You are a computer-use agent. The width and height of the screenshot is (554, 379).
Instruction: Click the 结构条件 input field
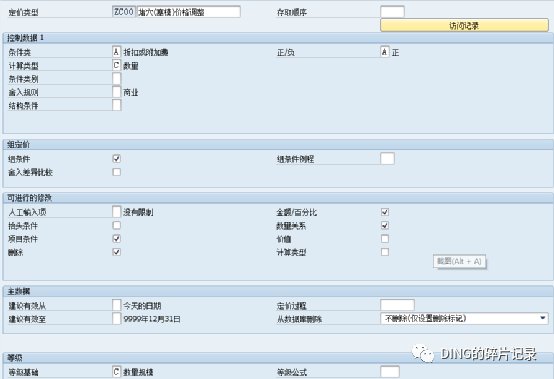coord(117,105)
